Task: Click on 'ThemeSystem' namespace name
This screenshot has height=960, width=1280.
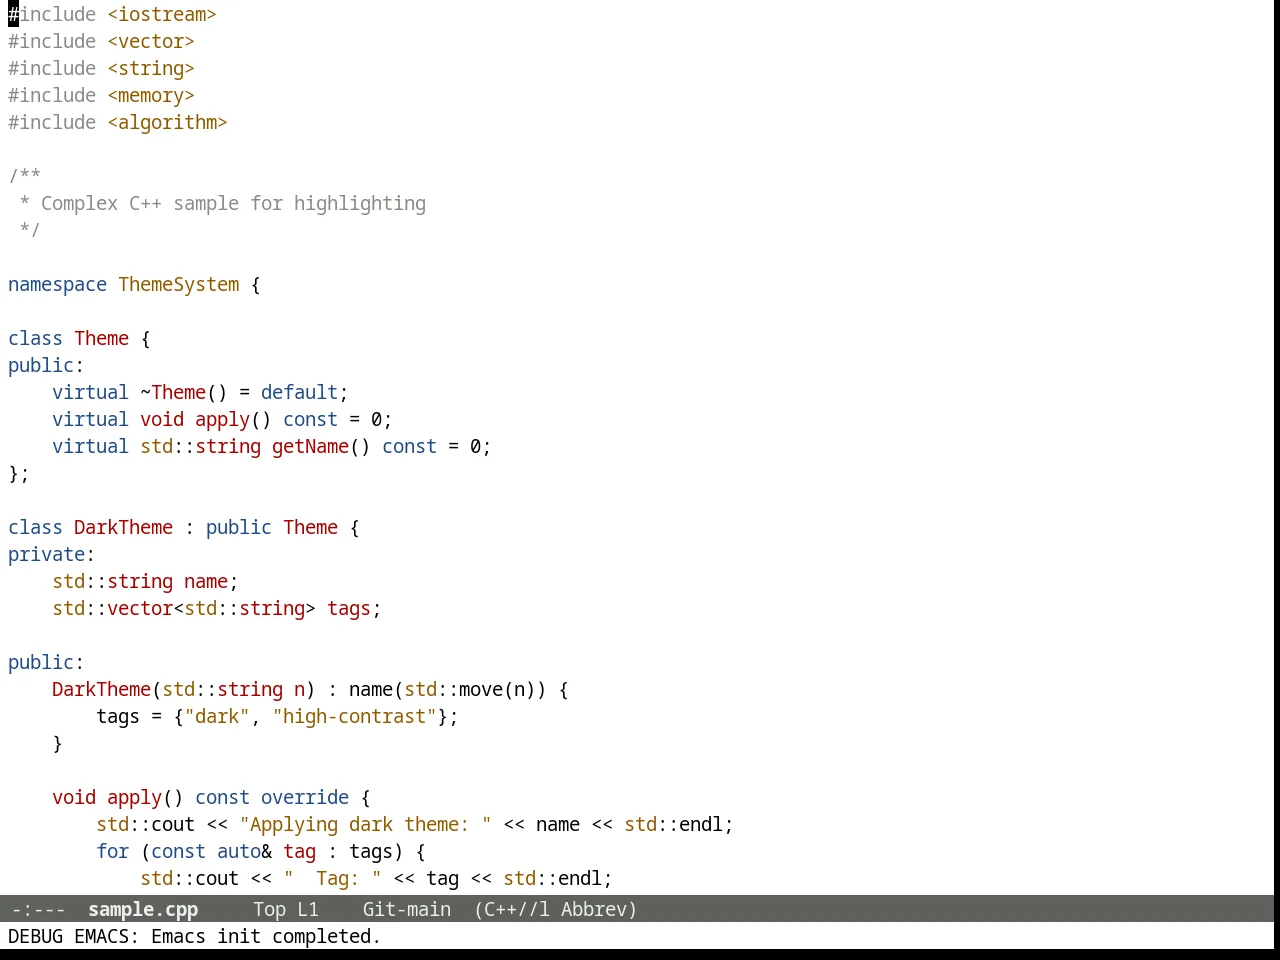Action: (x=179, y=284)
